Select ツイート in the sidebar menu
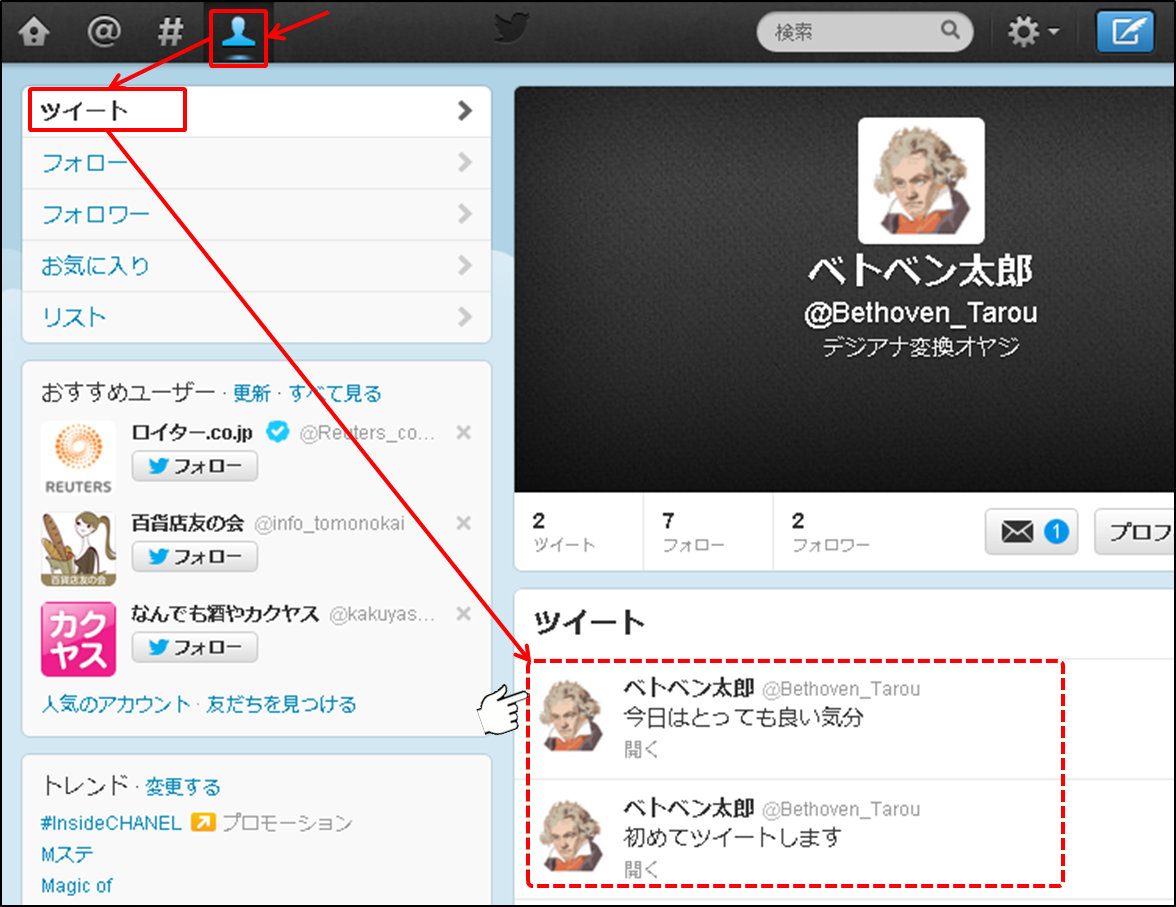 tap(256, 111)
